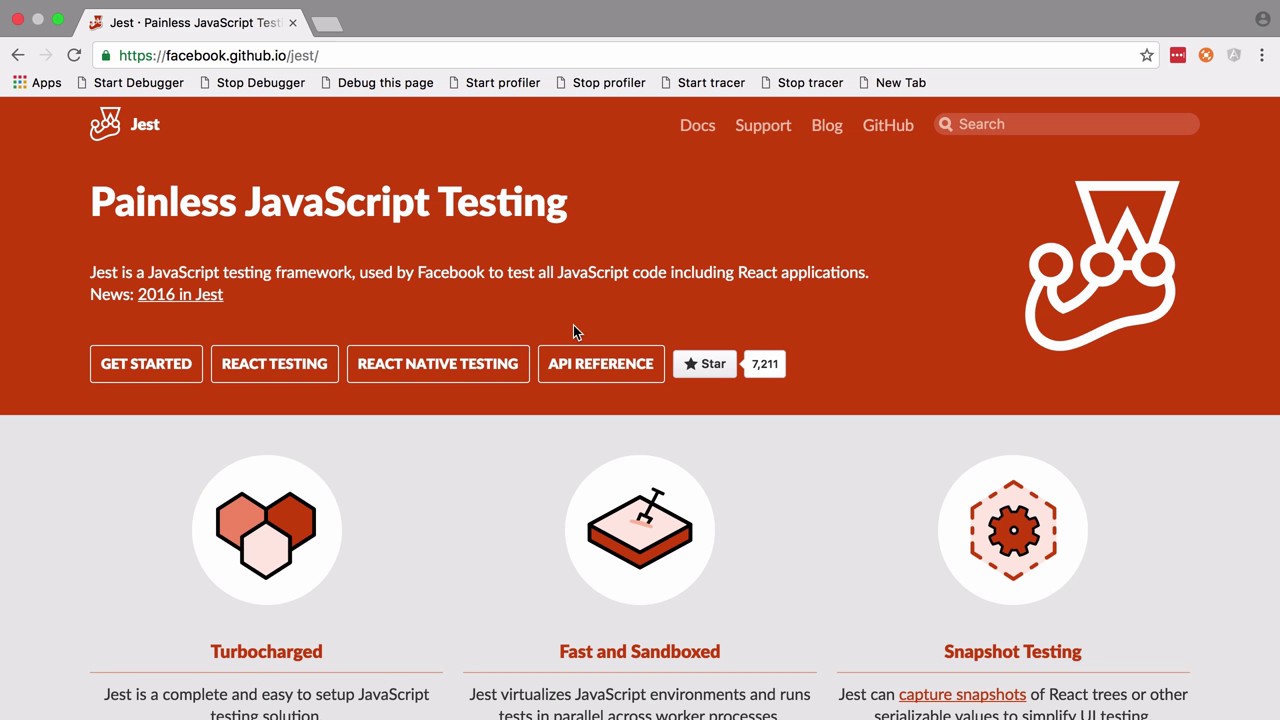This screenshot has height=720, width=1280.
Task: Click the GET STARTED button
Action: 146,364
